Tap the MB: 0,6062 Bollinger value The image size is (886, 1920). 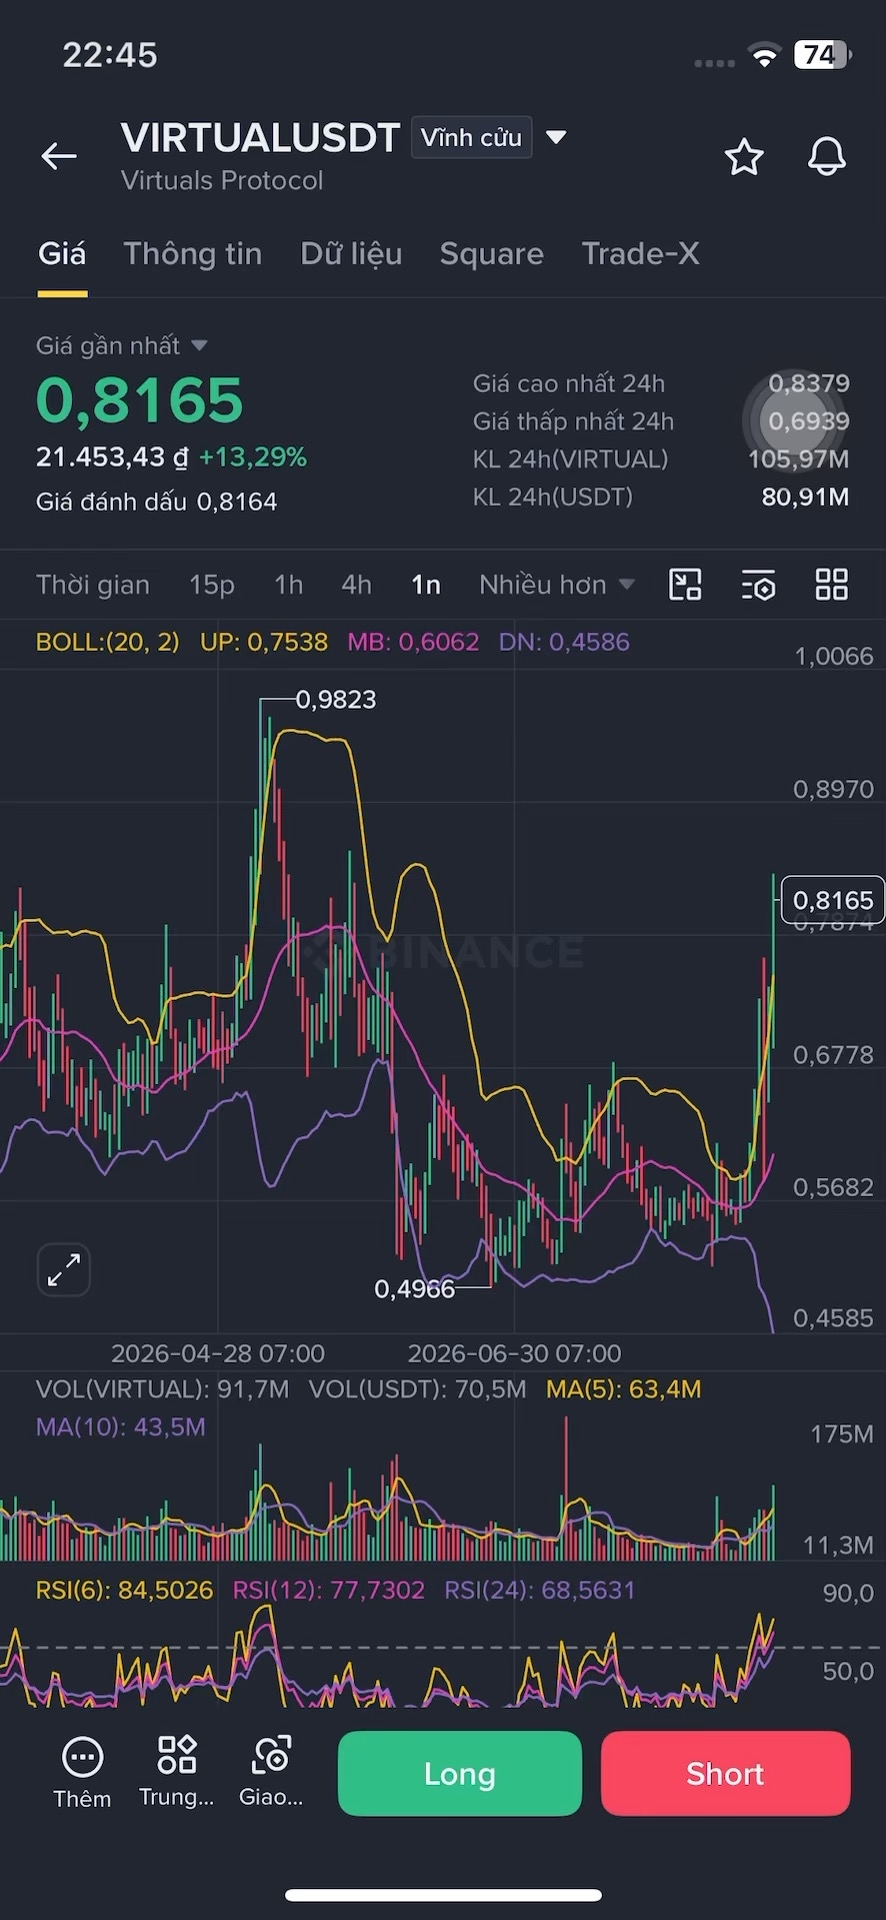(x=413, y=642)
